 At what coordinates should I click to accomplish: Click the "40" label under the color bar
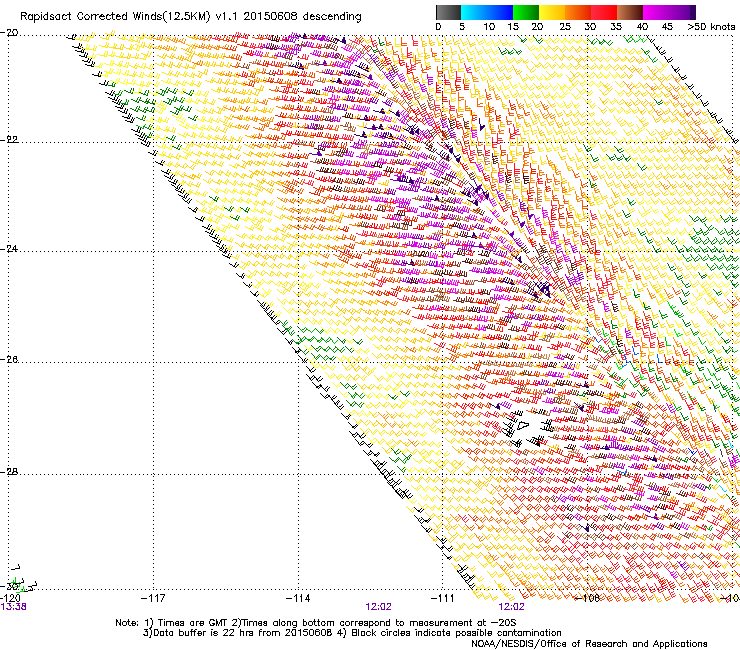click(642, 27)
